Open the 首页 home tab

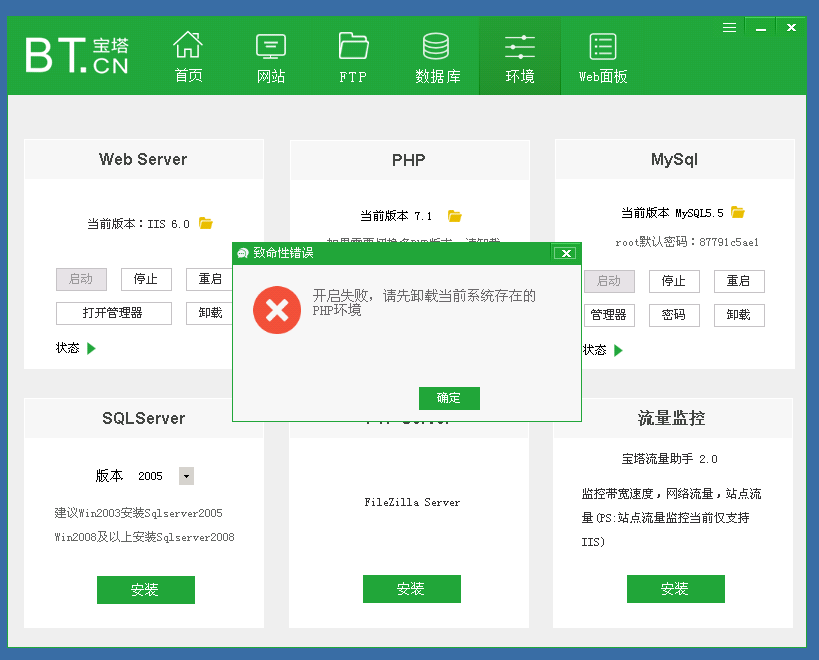tap(188, 56)
